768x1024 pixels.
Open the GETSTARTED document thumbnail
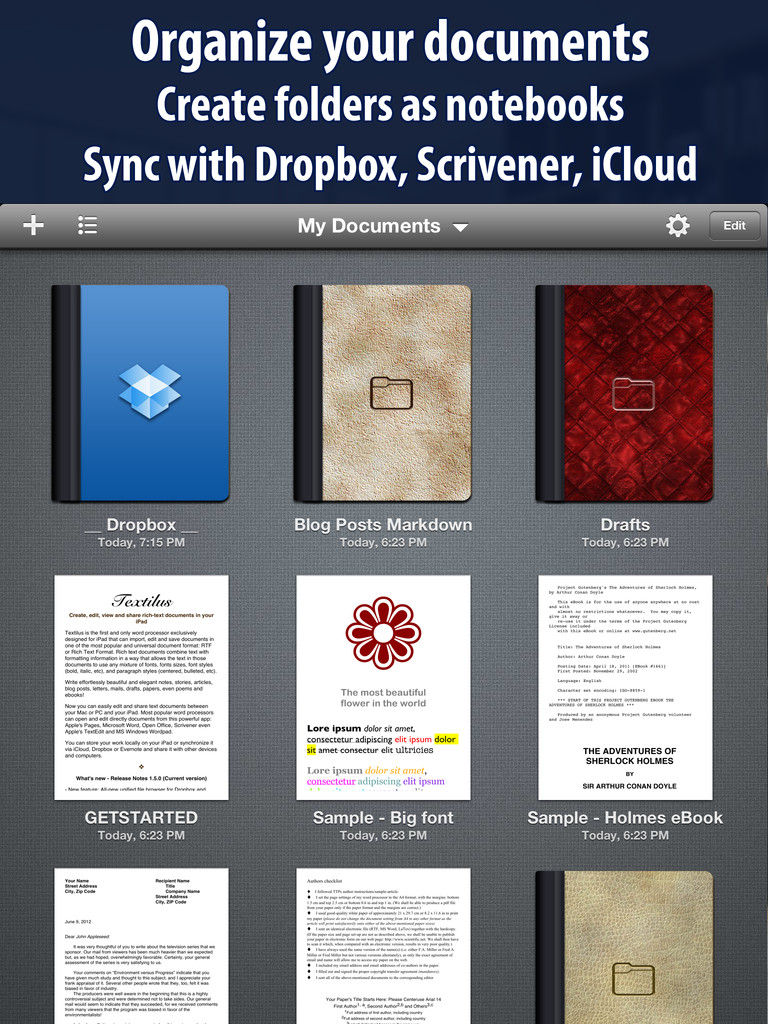(141, 687)
